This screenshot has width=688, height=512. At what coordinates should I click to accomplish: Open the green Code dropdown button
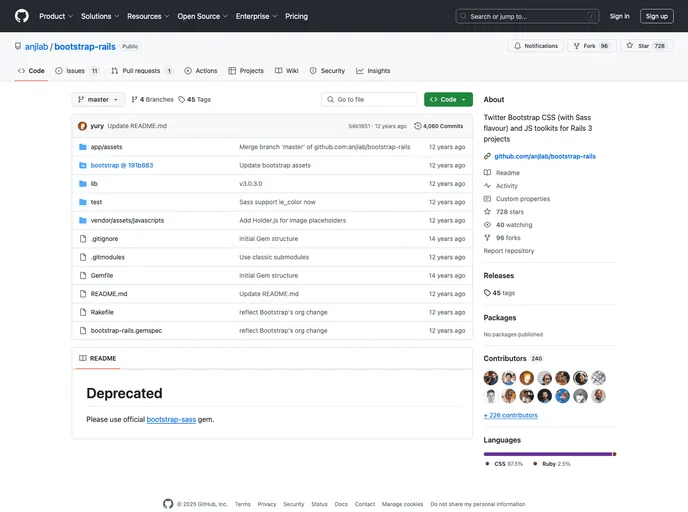448,100
